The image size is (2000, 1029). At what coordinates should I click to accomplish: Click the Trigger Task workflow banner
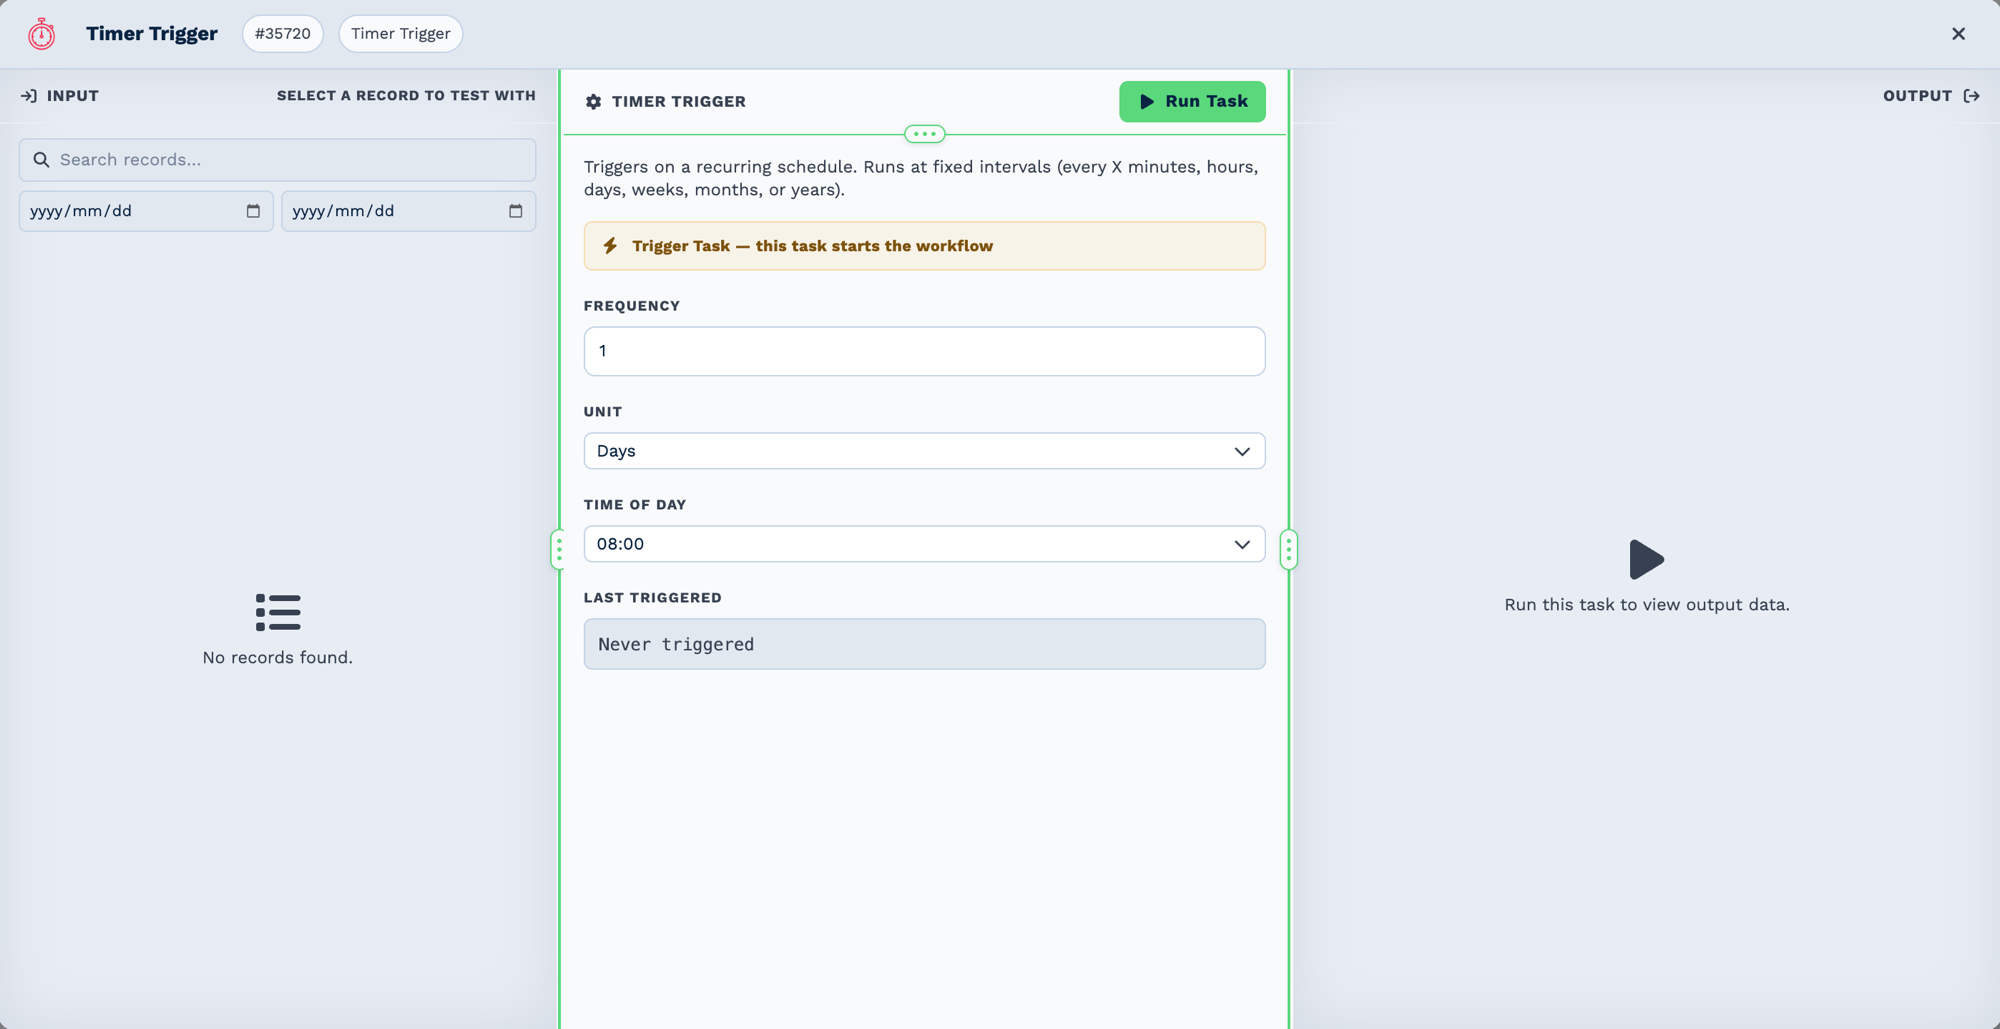924,246
